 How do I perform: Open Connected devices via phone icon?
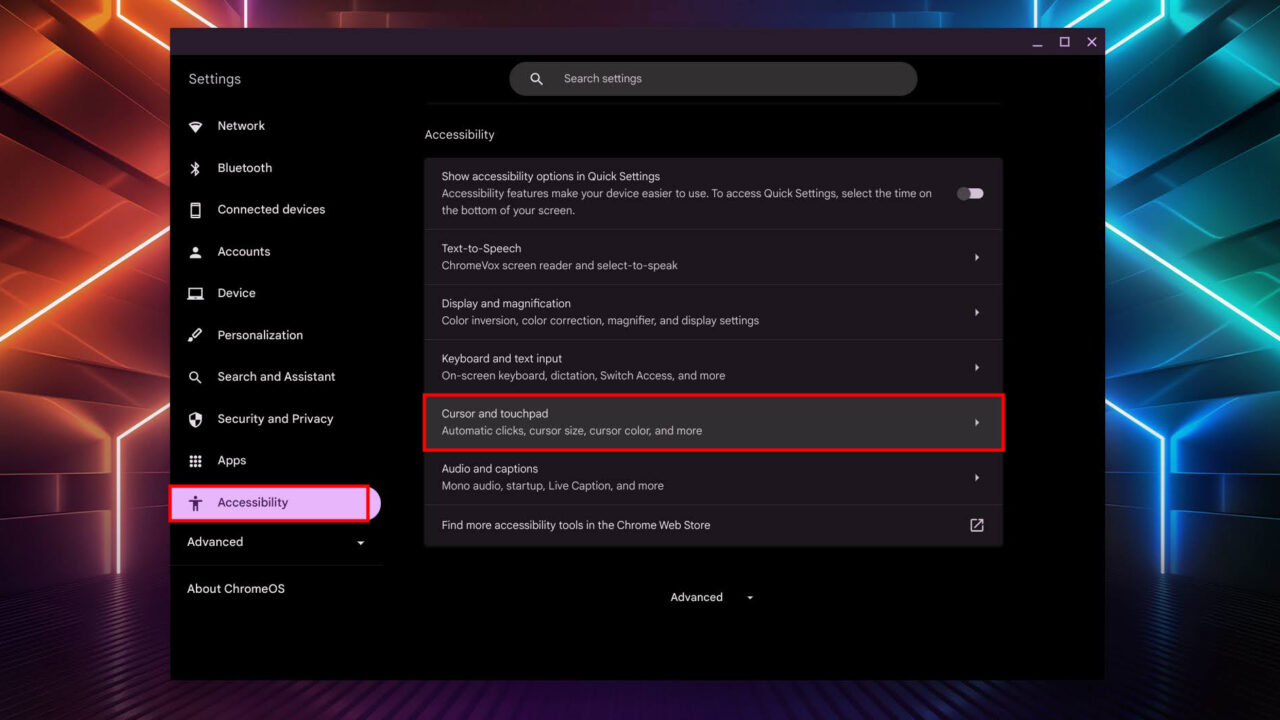point(196,210)
